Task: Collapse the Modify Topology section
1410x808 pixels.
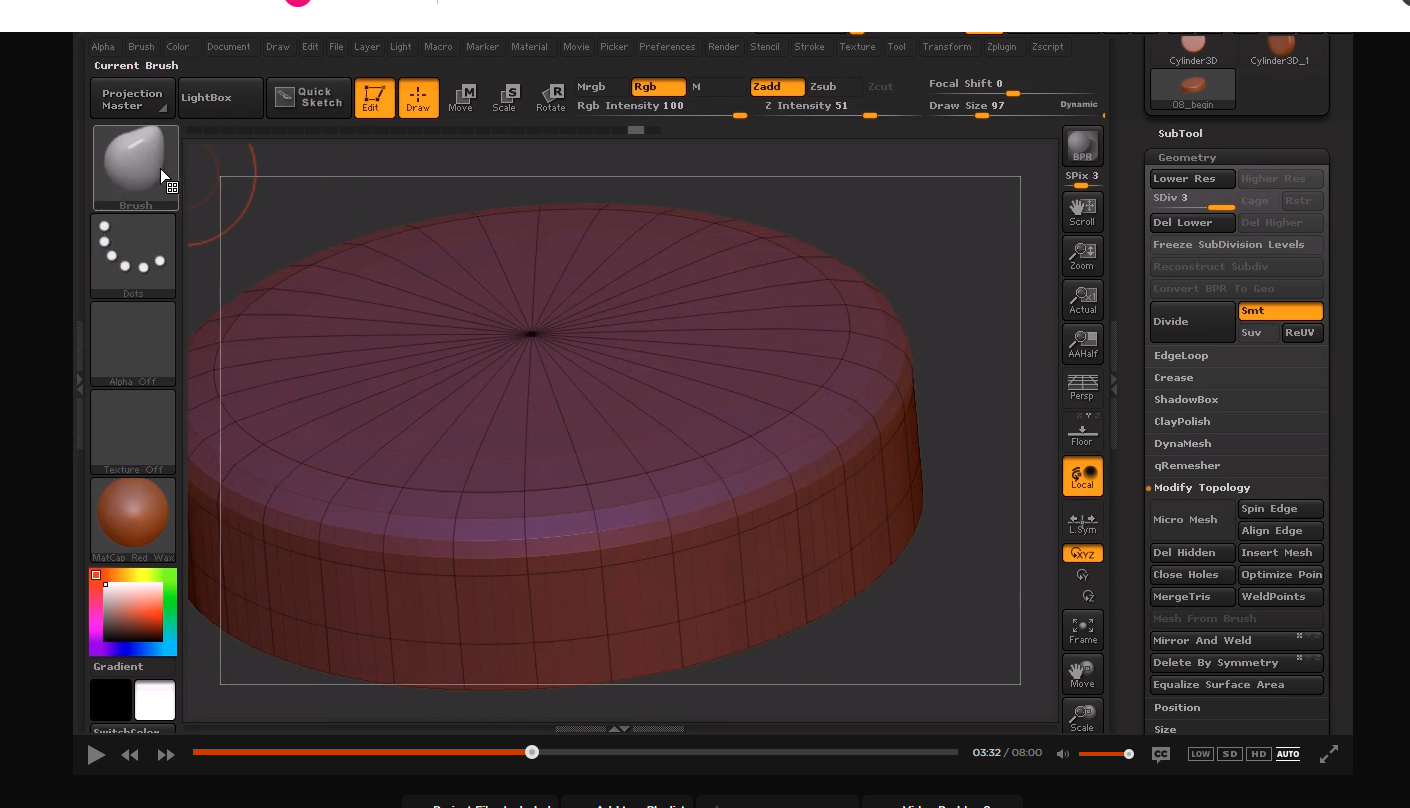Action: pos(1202,488)
